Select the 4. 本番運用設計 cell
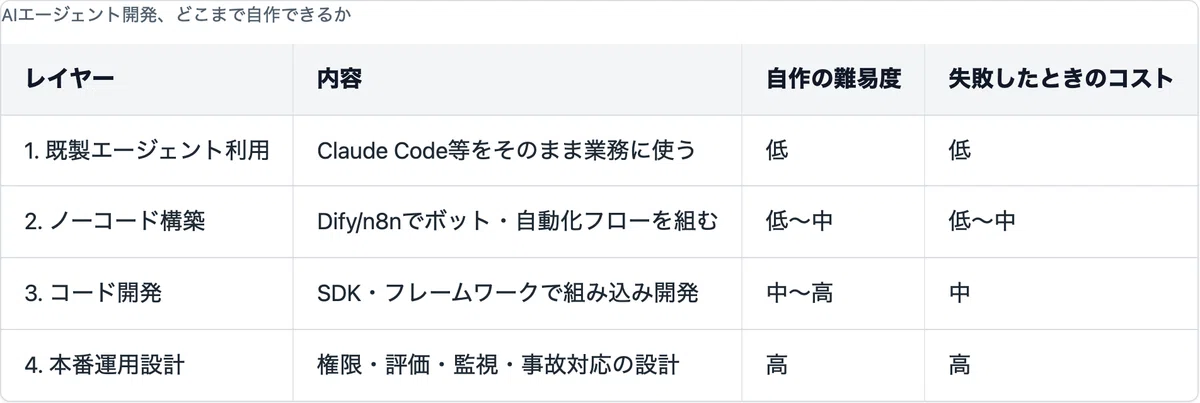Image resolution: width=1200 pixels, height=403 pixels. coord(147,365)
